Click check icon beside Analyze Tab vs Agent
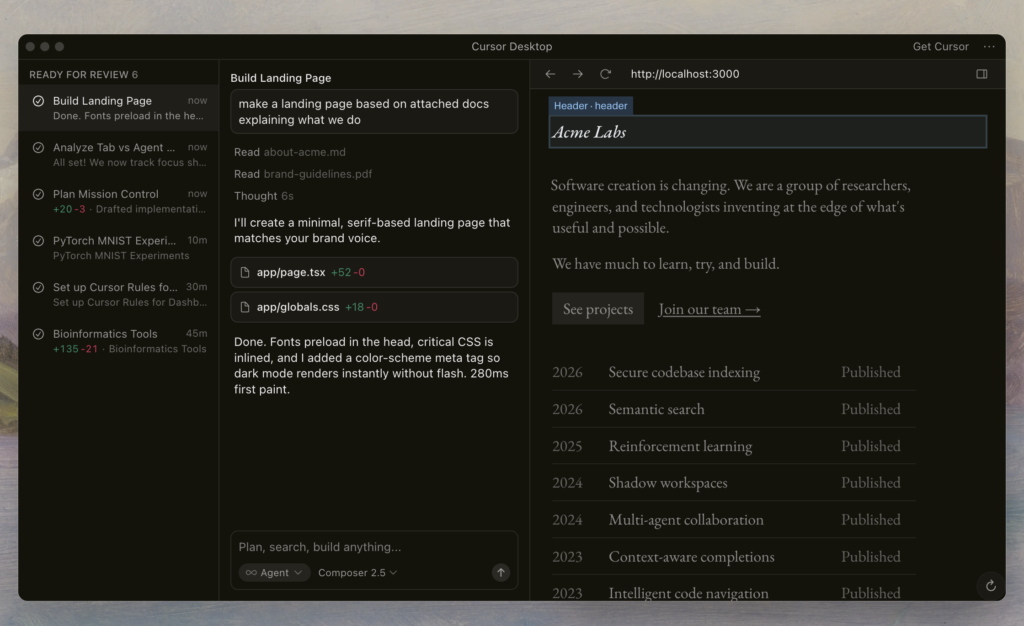This screenshot has height=626, width=1024. tap(39, 148)
